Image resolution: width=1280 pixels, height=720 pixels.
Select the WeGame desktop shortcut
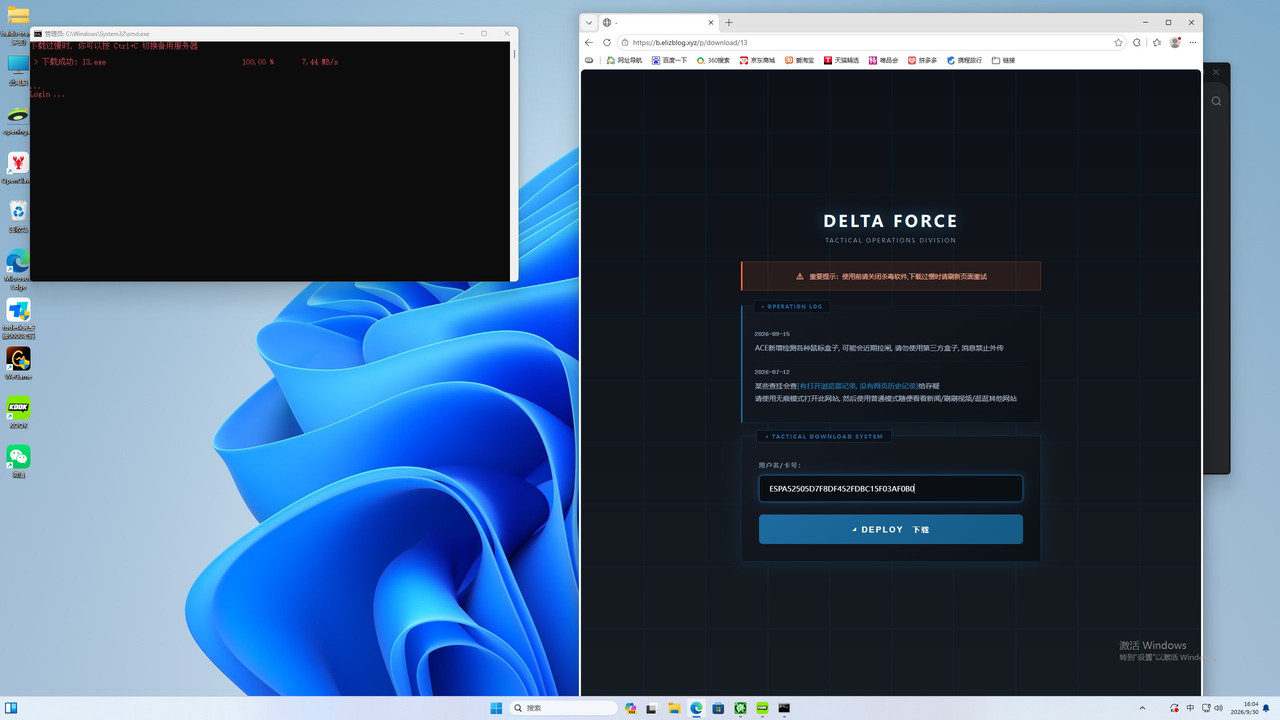(x=18, y=363)
